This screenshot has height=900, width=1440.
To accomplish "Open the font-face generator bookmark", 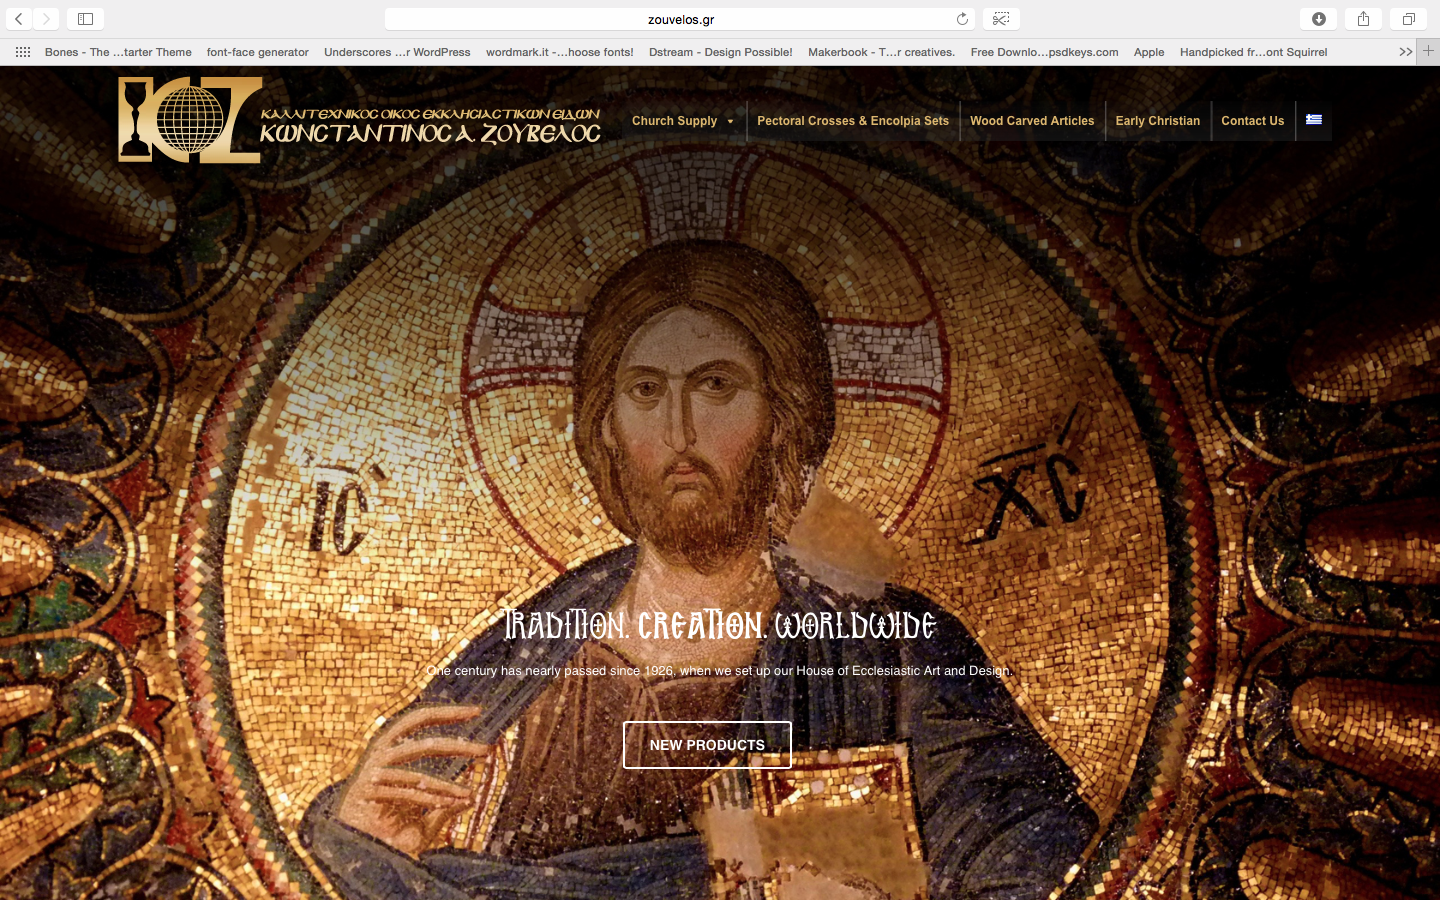I will point(257,52).
